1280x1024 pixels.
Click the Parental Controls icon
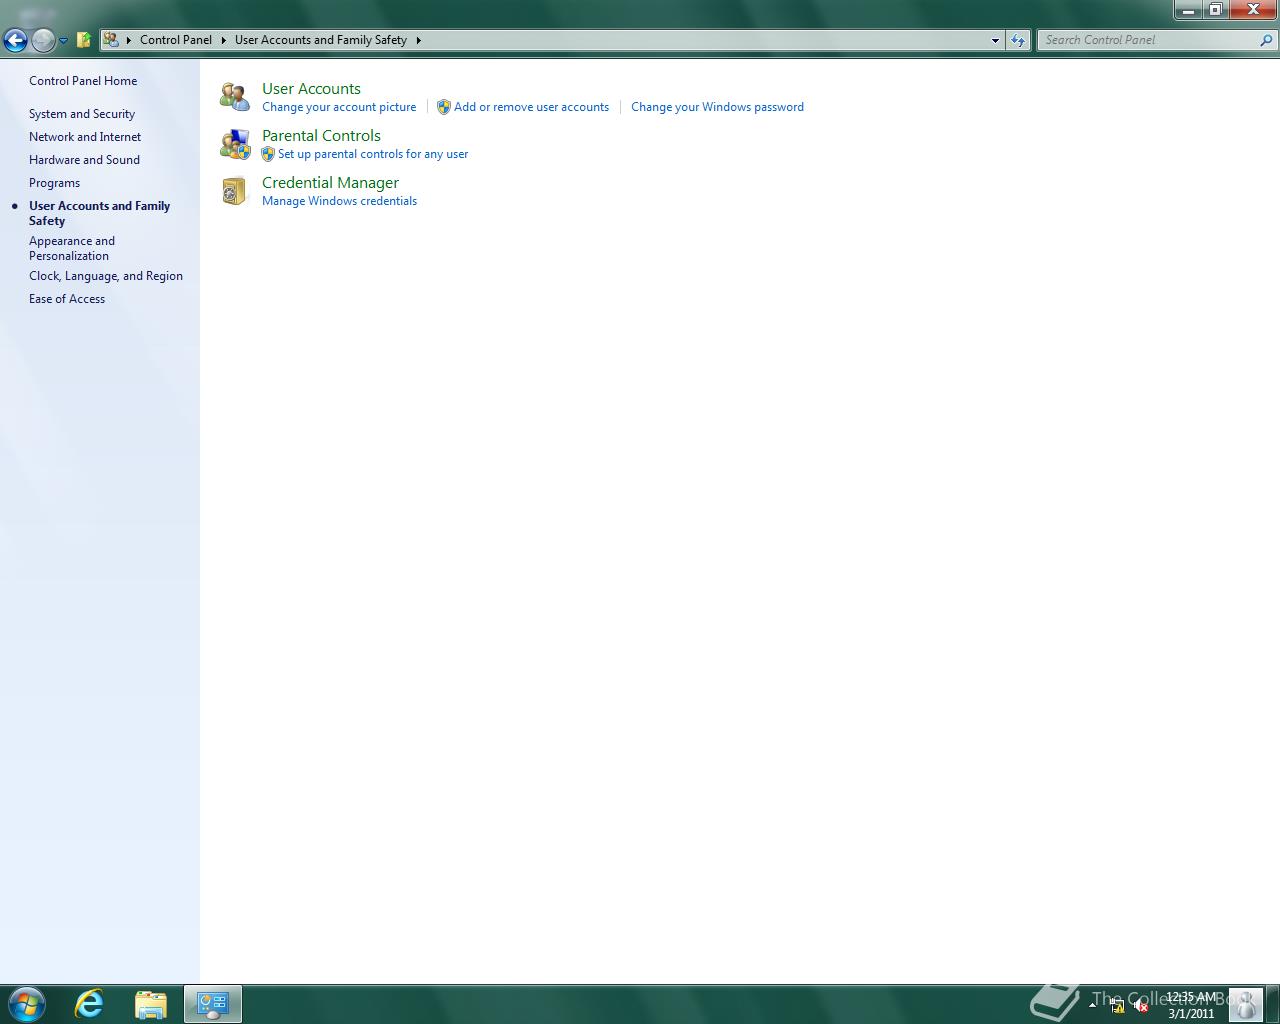tap(234, 143)
